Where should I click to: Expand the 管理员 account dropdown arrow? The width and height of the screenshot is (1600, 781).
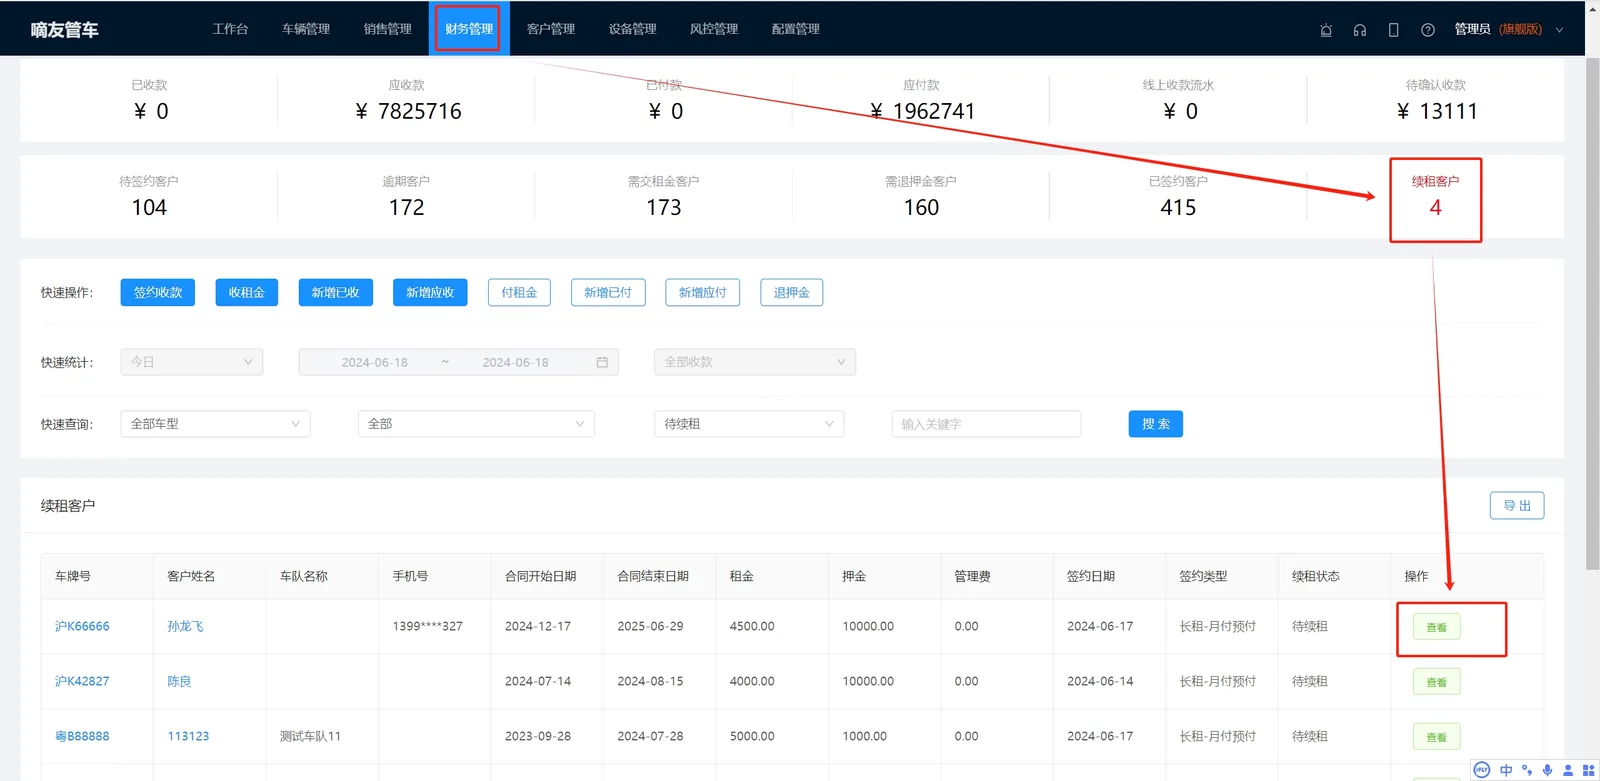click(x=1559, y=30)
